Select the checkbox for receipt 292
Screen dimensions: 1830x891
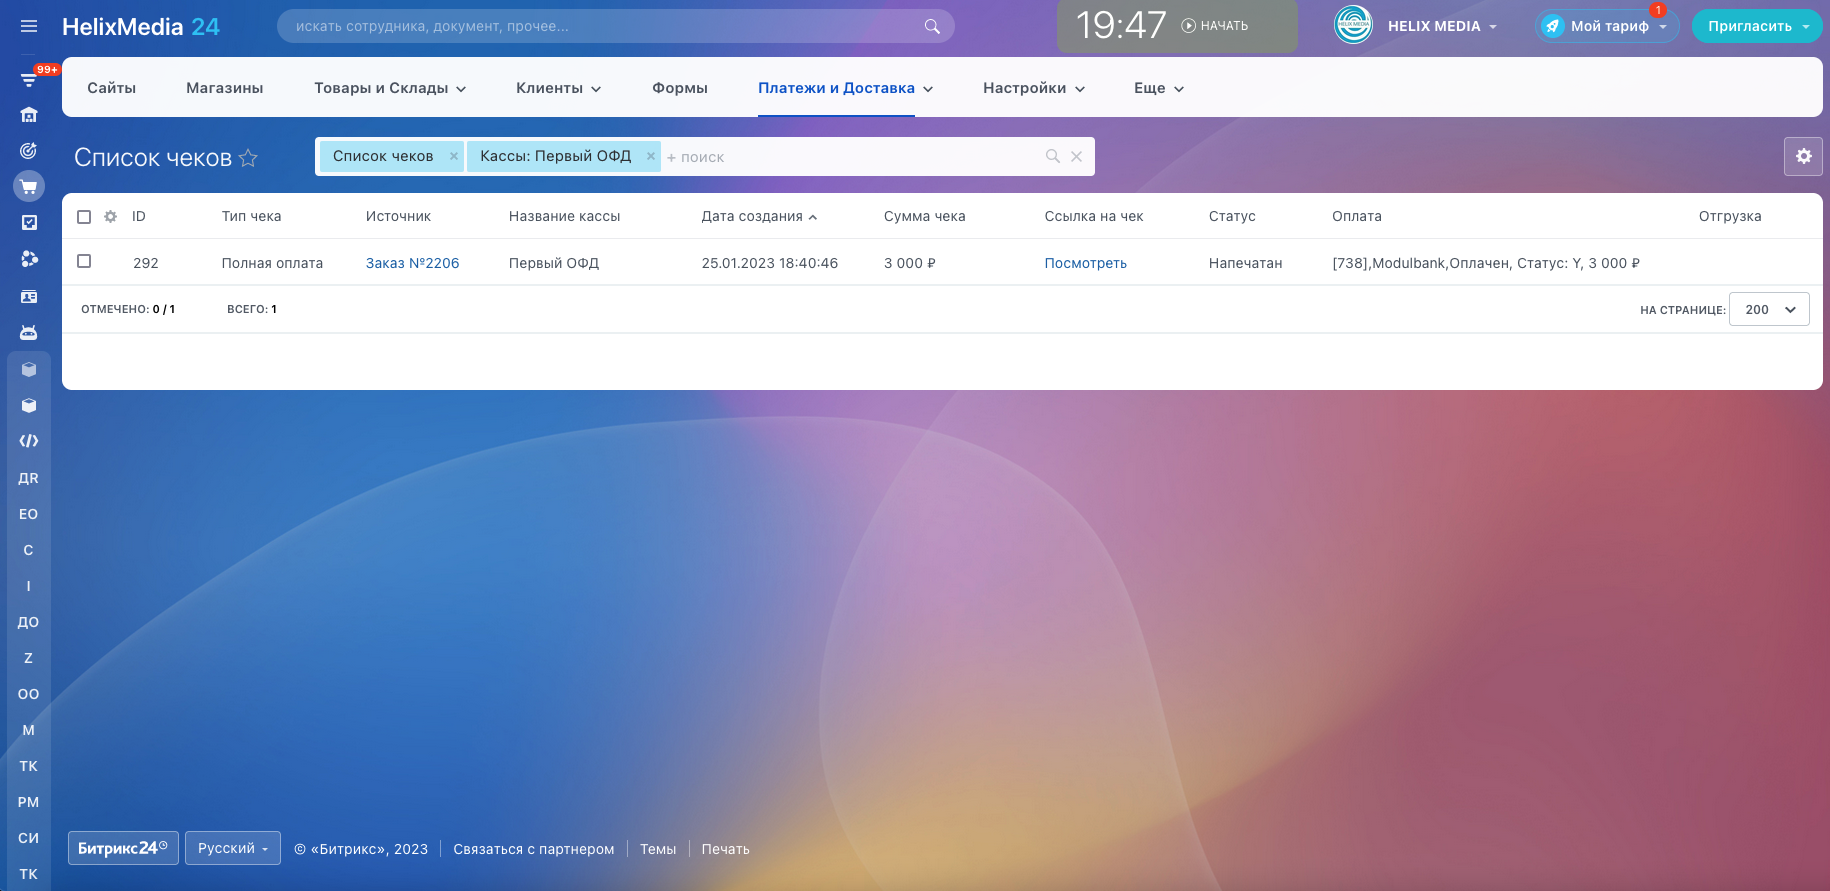[84, 262]
